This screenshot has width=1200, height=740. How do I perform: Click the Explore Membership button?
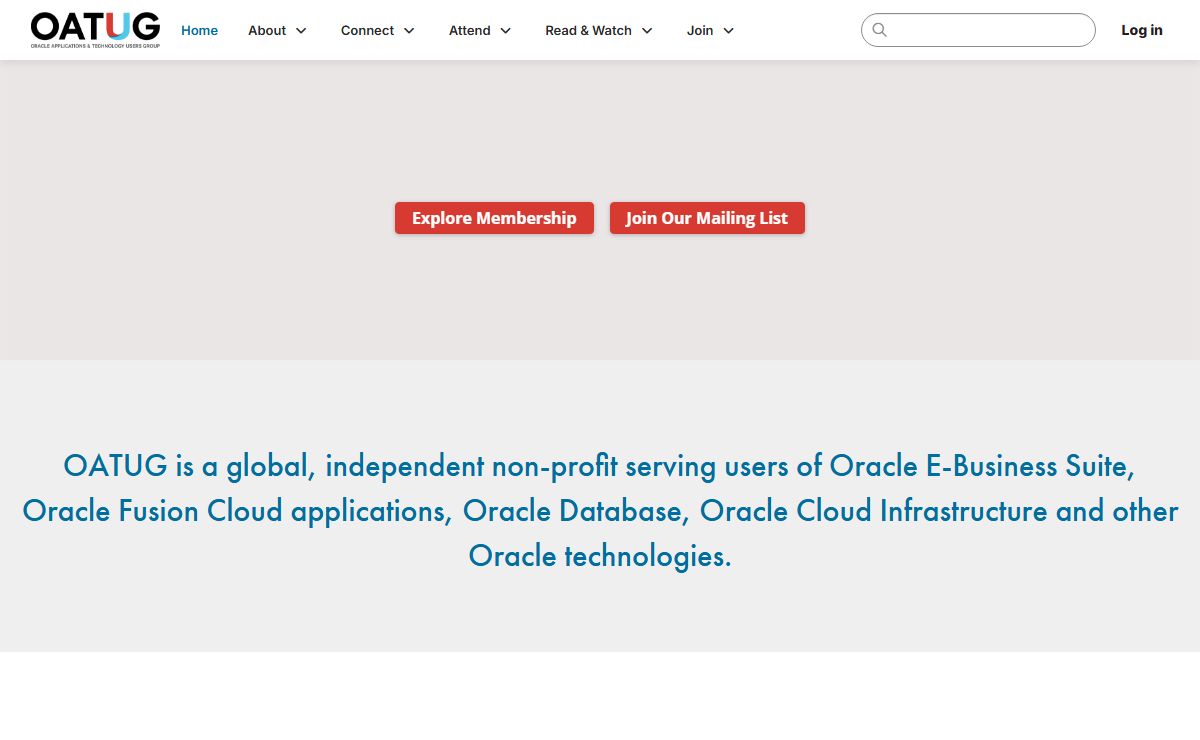click(494, 218)
